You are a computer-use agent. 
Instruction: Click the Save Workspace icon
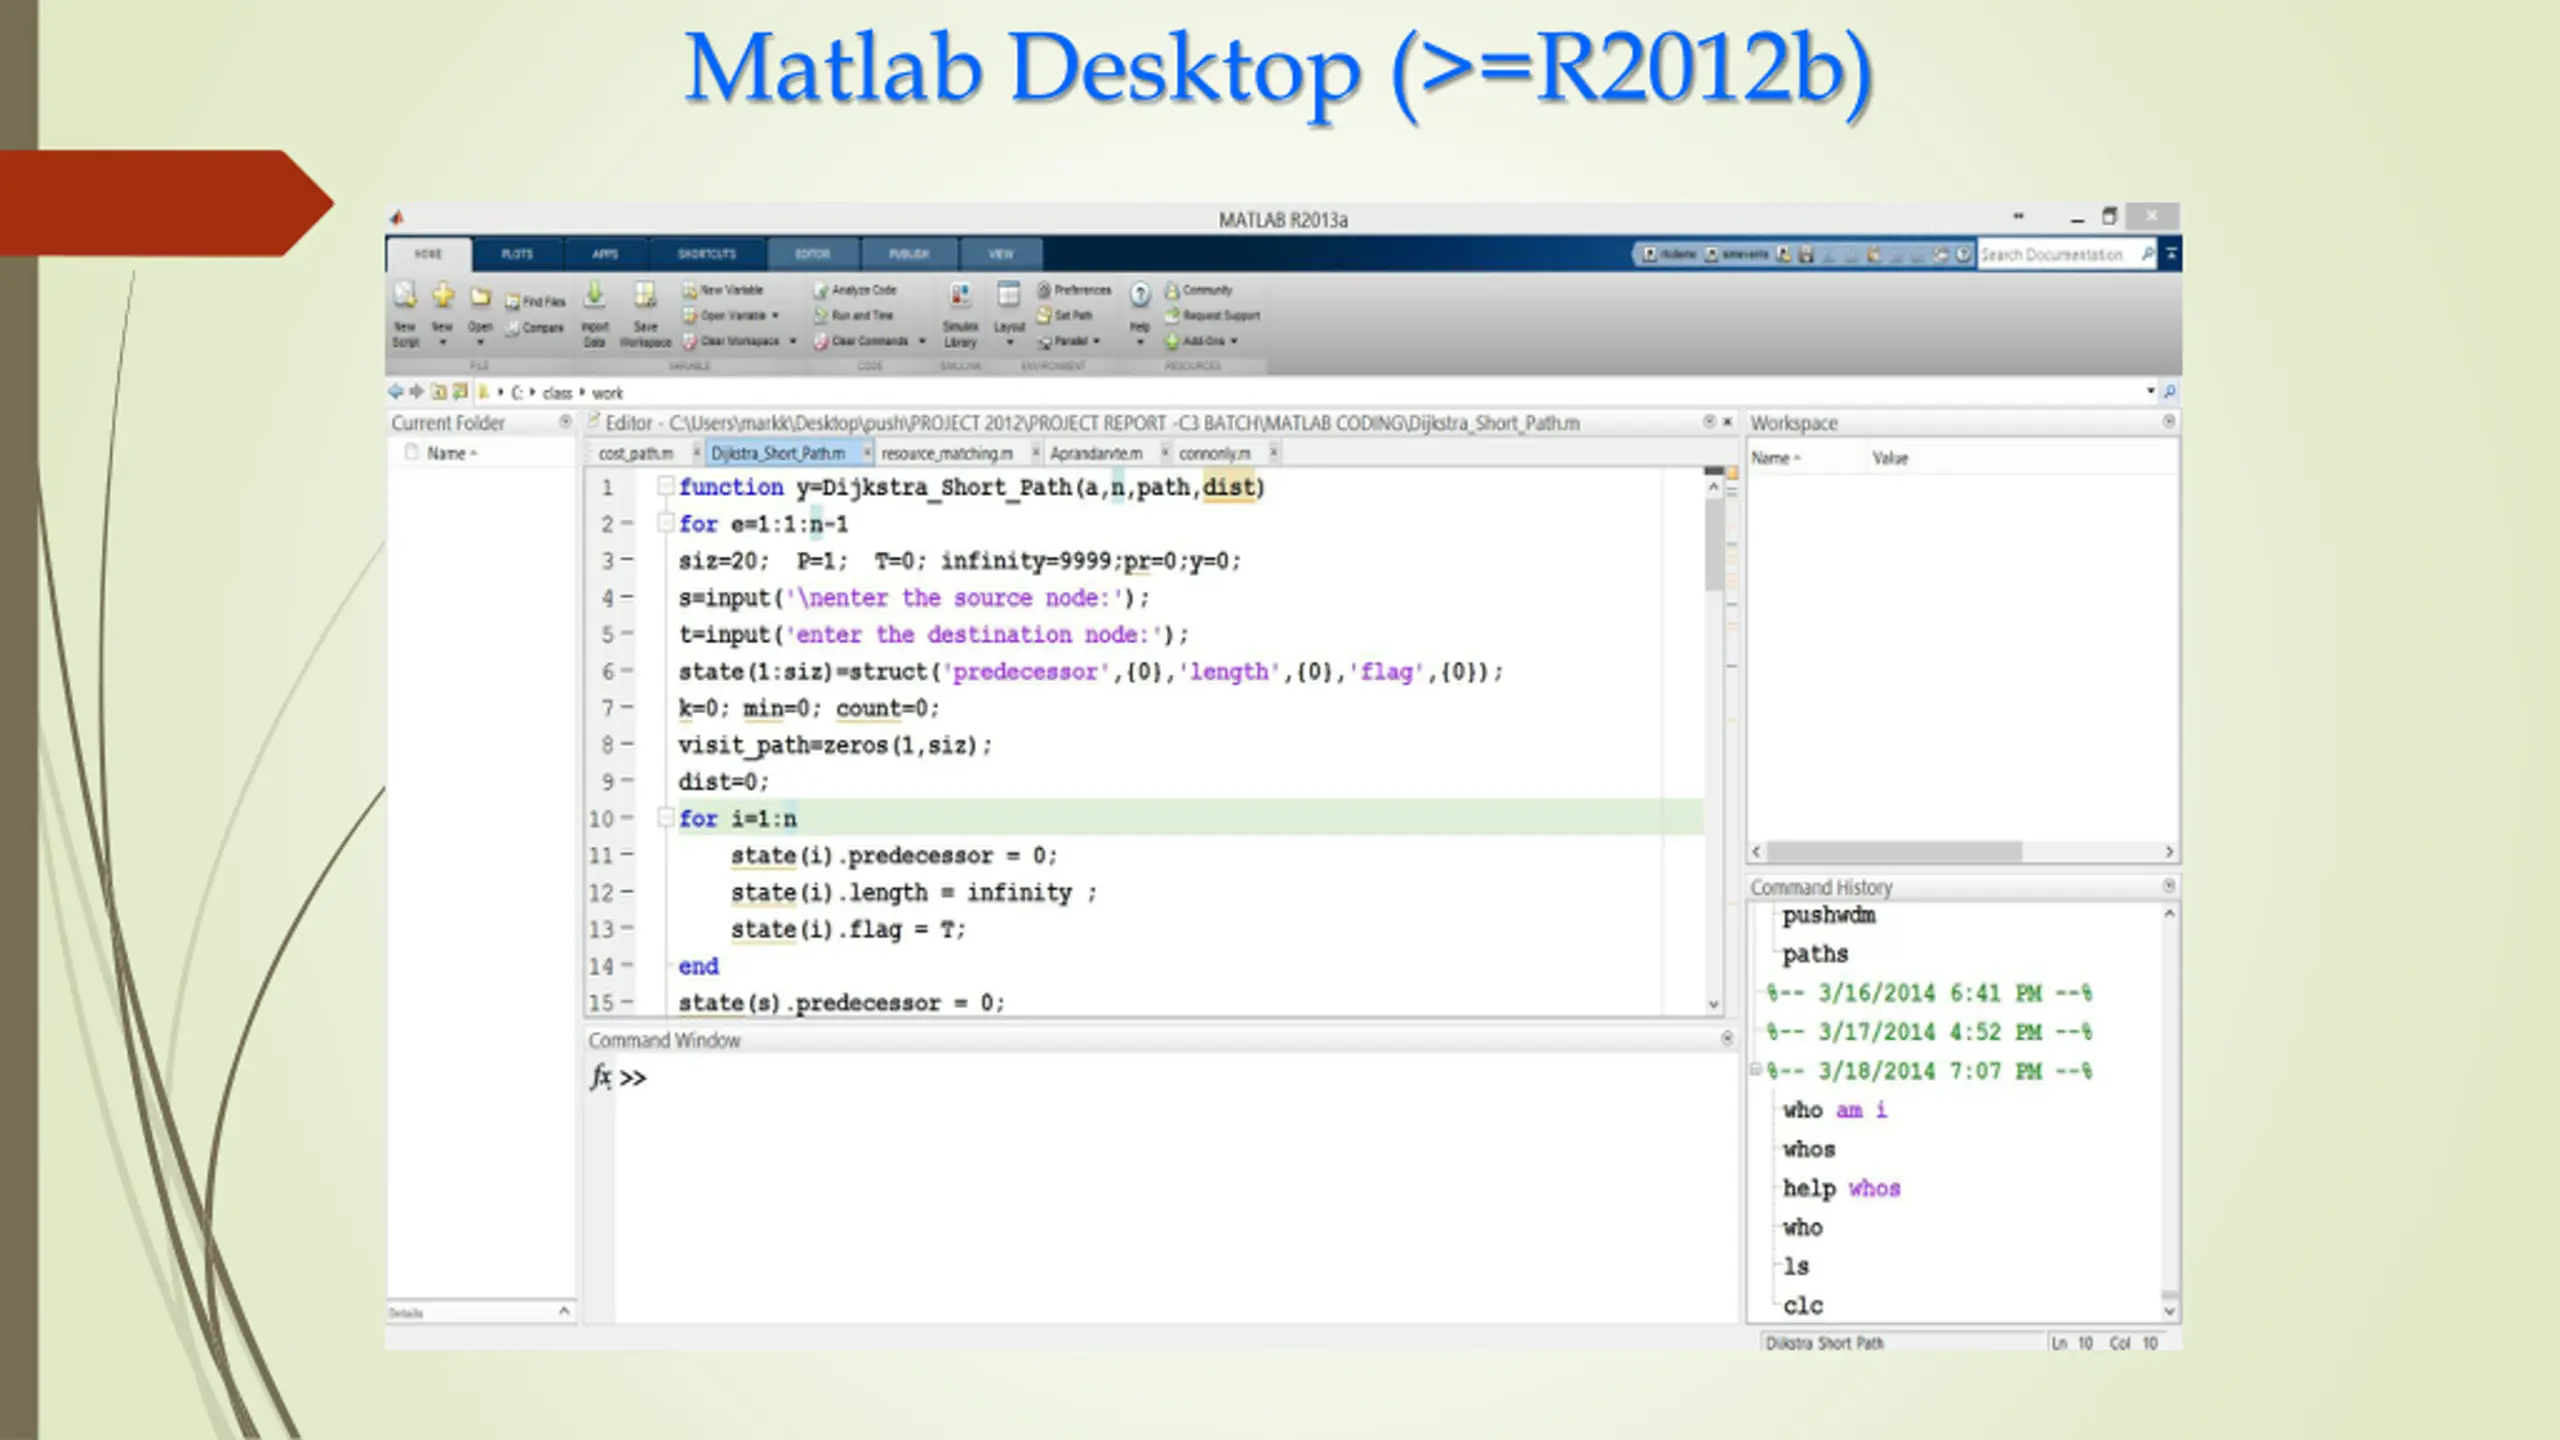pyautogui.click(x=645, y=296)
